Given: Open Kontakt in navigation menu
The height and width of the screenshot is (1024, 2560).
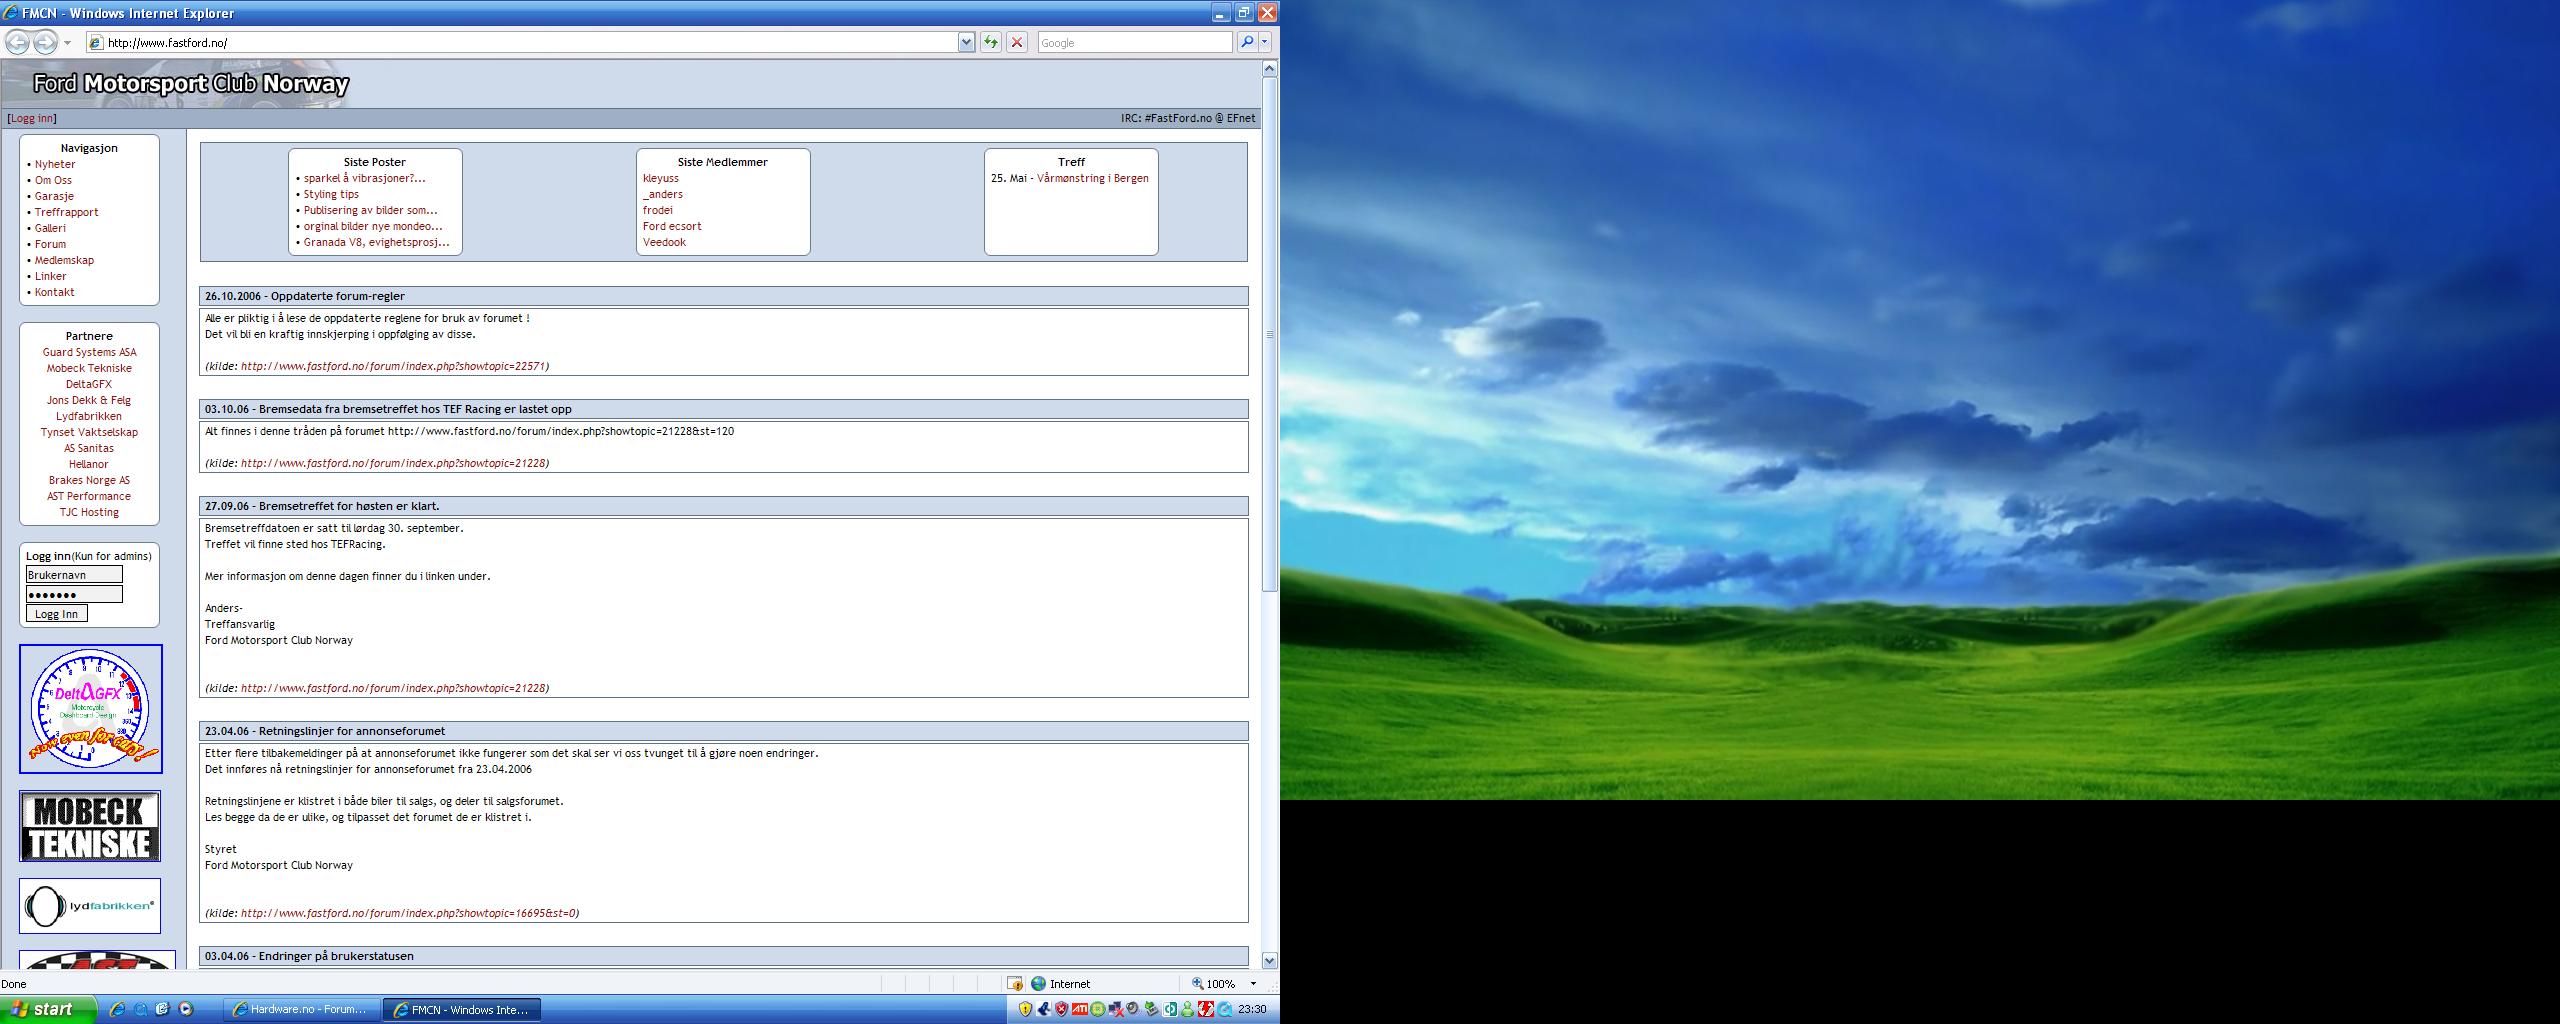Looking at the screenshot, I should (54, 292).
